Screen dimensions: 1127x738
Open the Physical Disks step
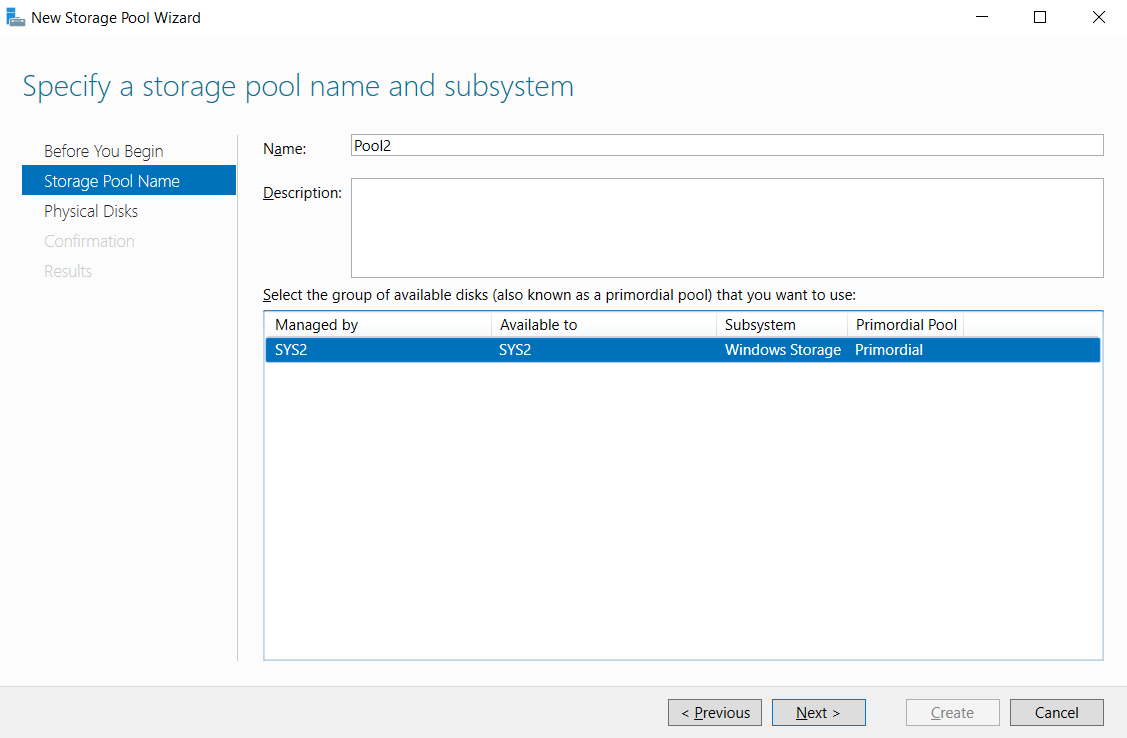tap(91, 211)
